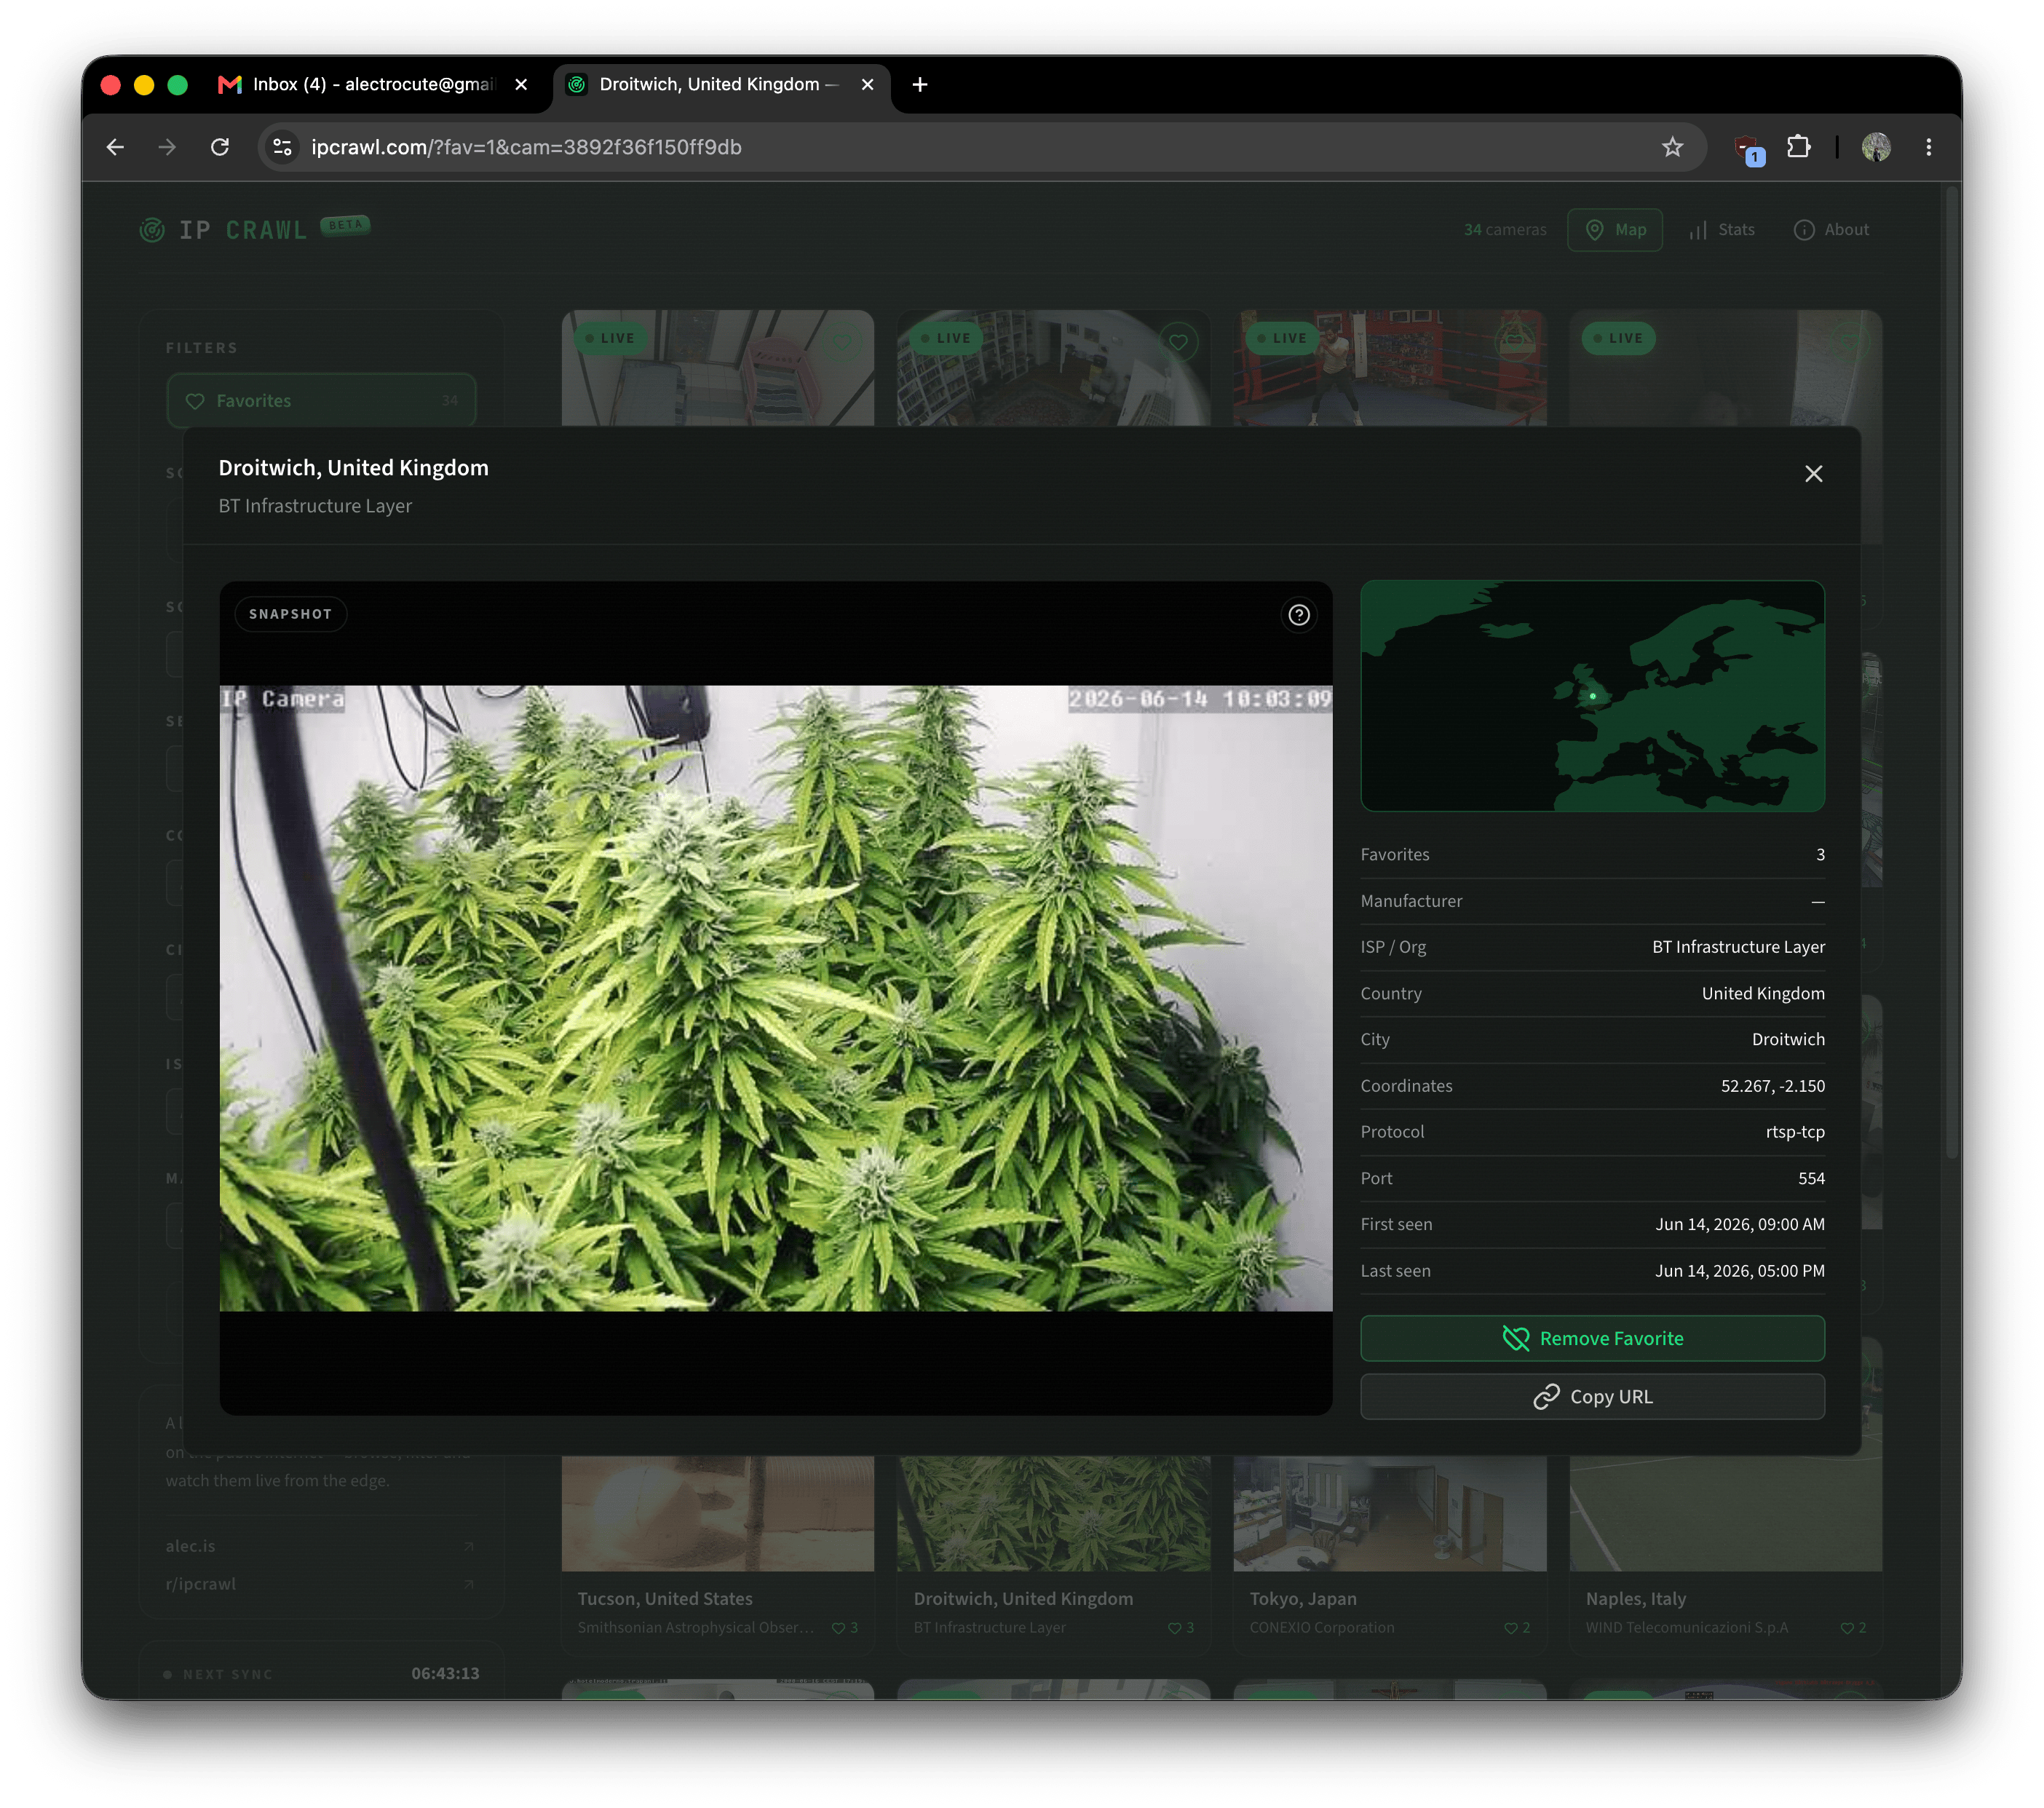Viewport: 2044px width, 1808px height.
Task: Reload the ipcrawl page
Action: click(x=220, y=147)
